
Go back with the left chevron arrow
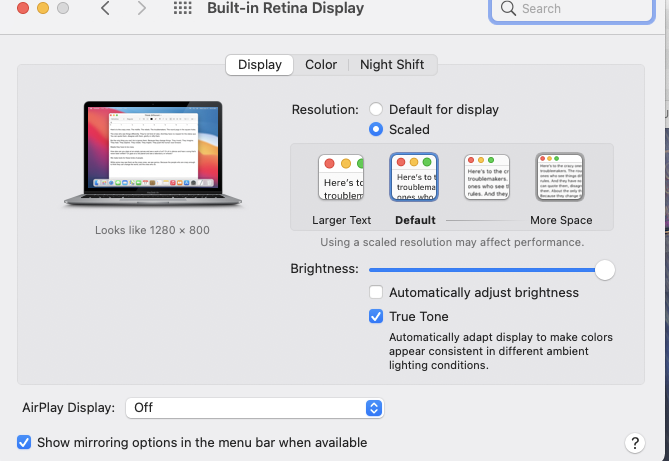[105, 8]
